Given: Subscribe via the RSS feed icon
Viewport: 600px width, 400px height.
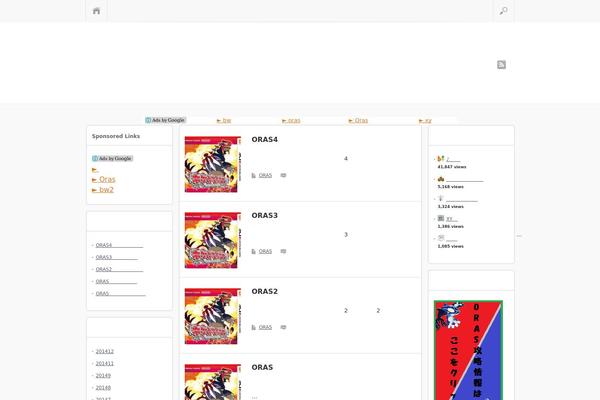Looking at the screenshot, I should (x=501, y=65).
